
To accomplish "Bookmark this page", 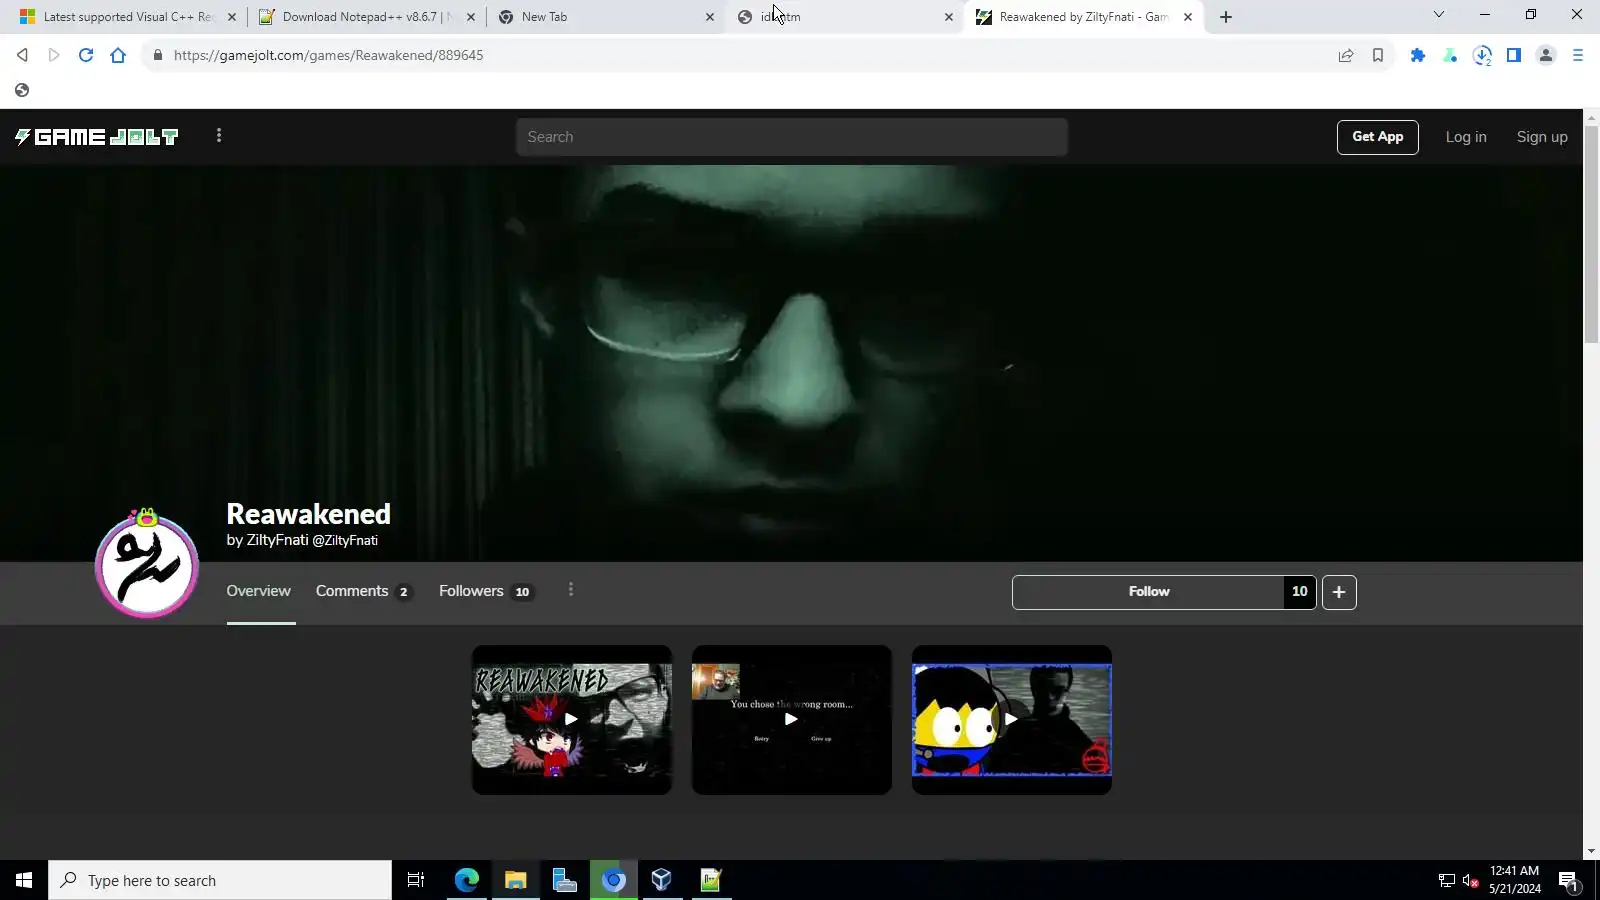I will [x=1378, y=55].
